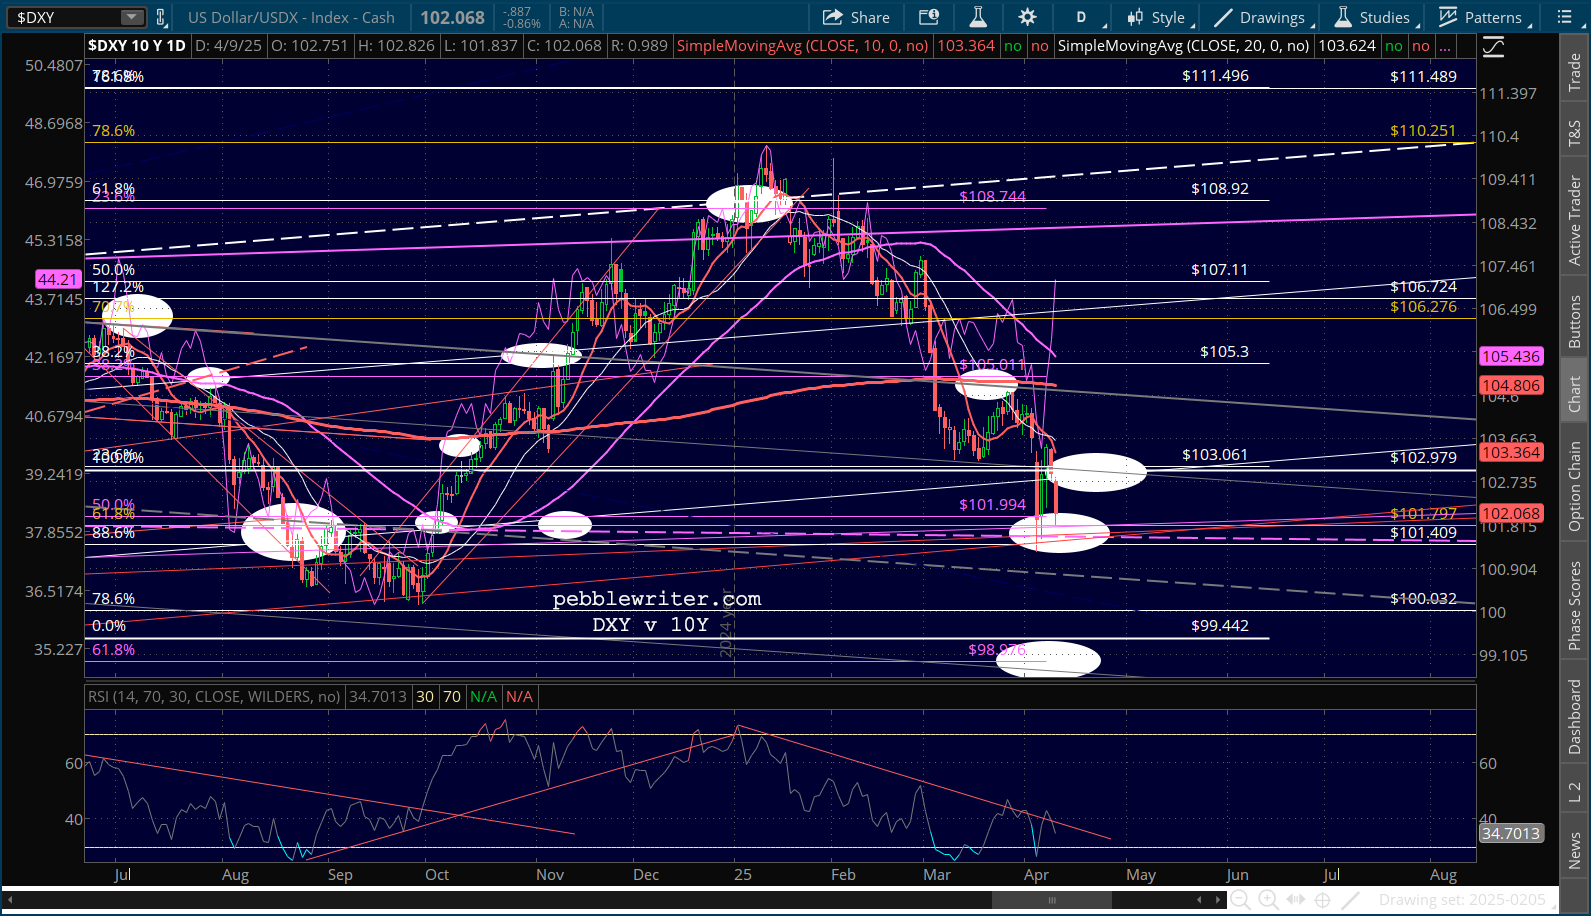Open the chart info card icon
Screen dimensions: 1591x916
tap(929, 17)
